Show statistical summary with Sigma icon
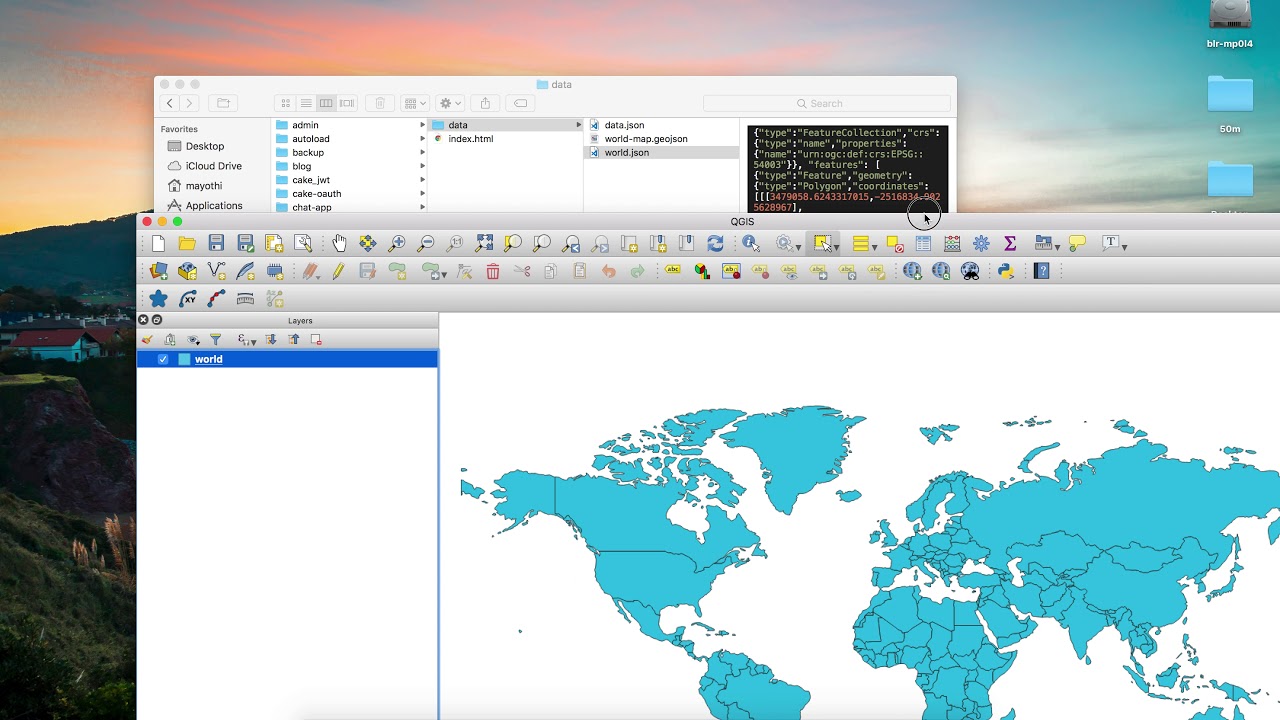Screen dimensions: 1280x720 pos(1010,243)
